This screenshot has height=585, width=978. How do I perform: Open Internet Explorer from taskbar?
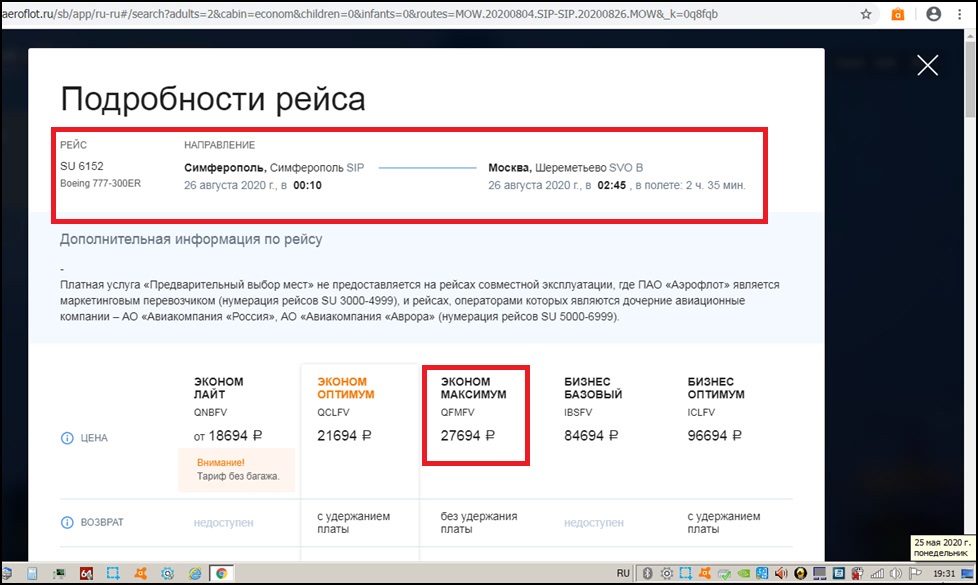195,573
